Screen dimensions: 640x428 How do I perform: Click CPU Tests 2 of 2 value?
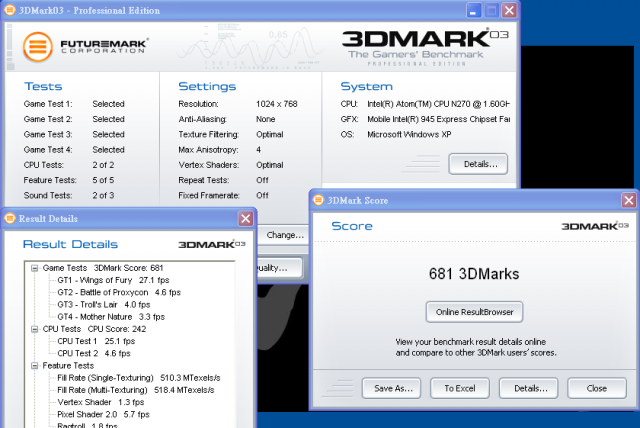[103, 165]
